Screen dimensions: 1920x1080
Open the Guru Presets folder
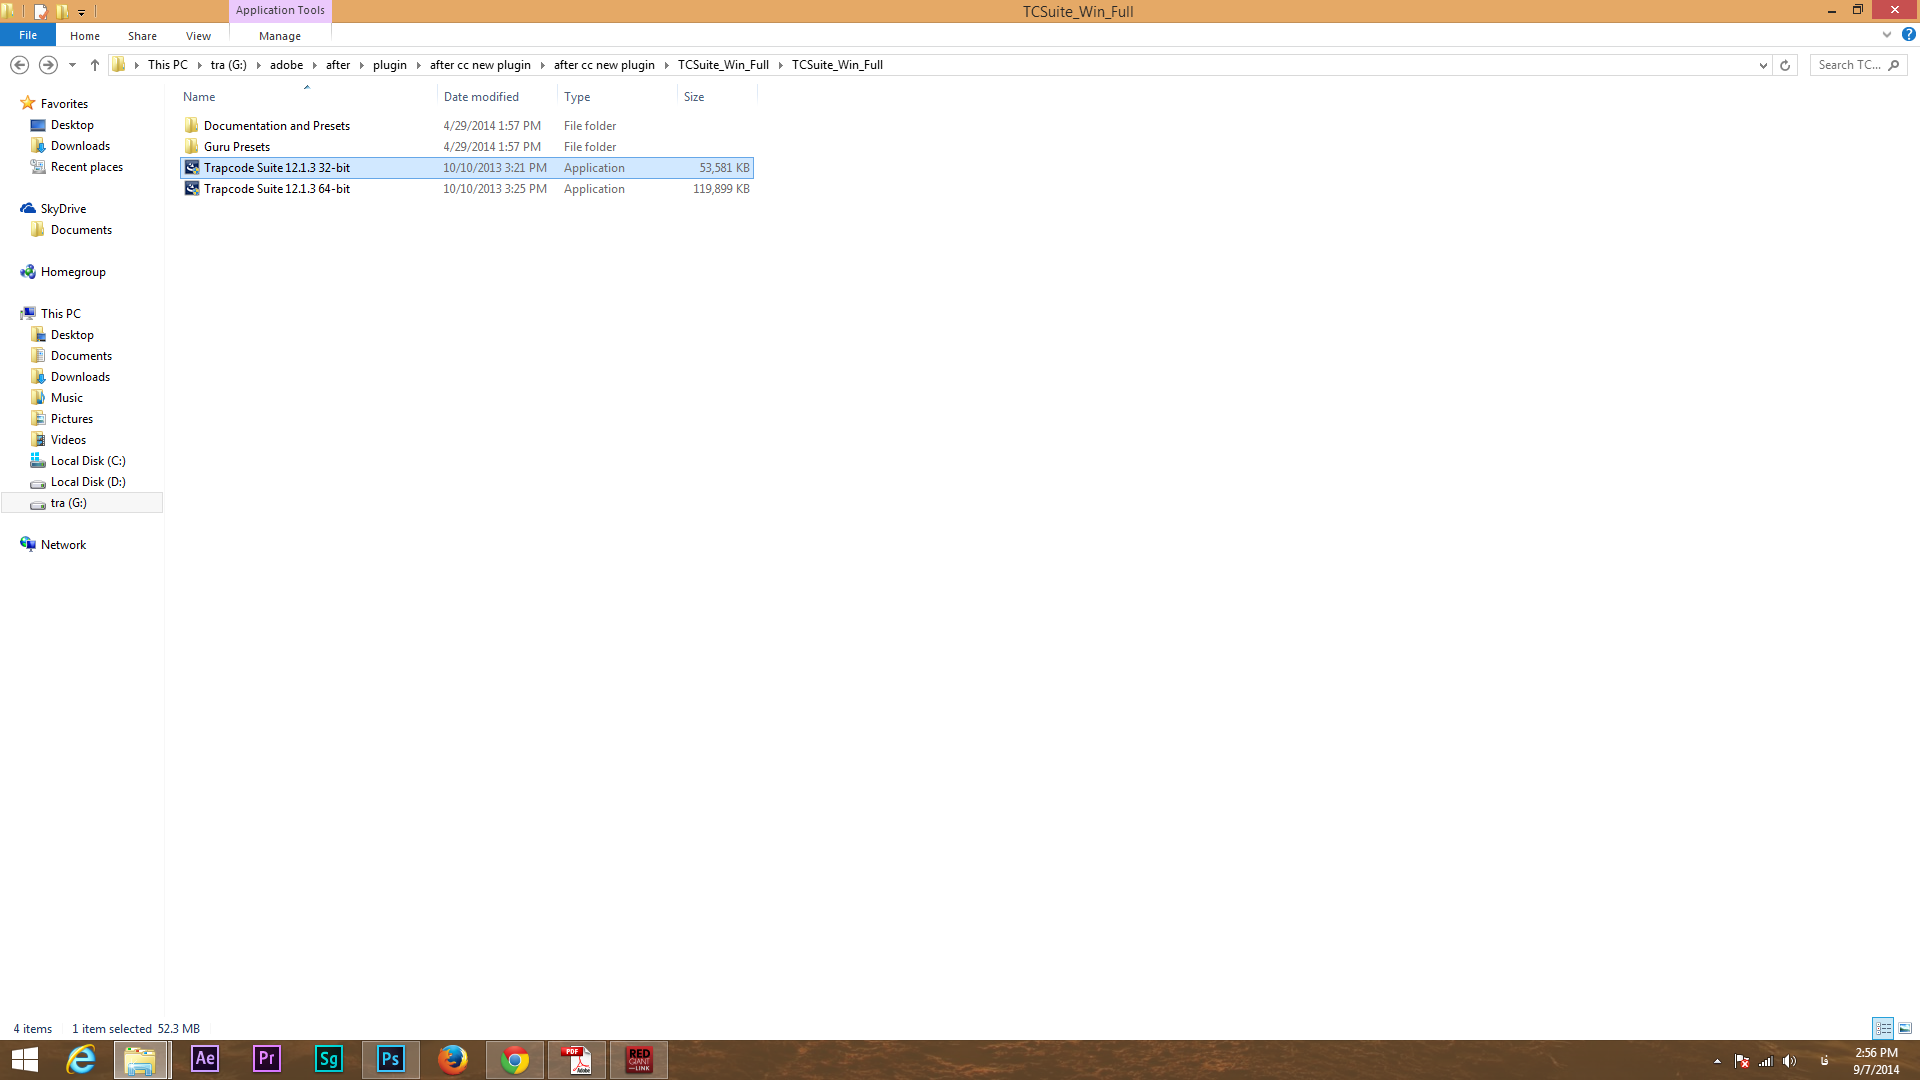236,146
